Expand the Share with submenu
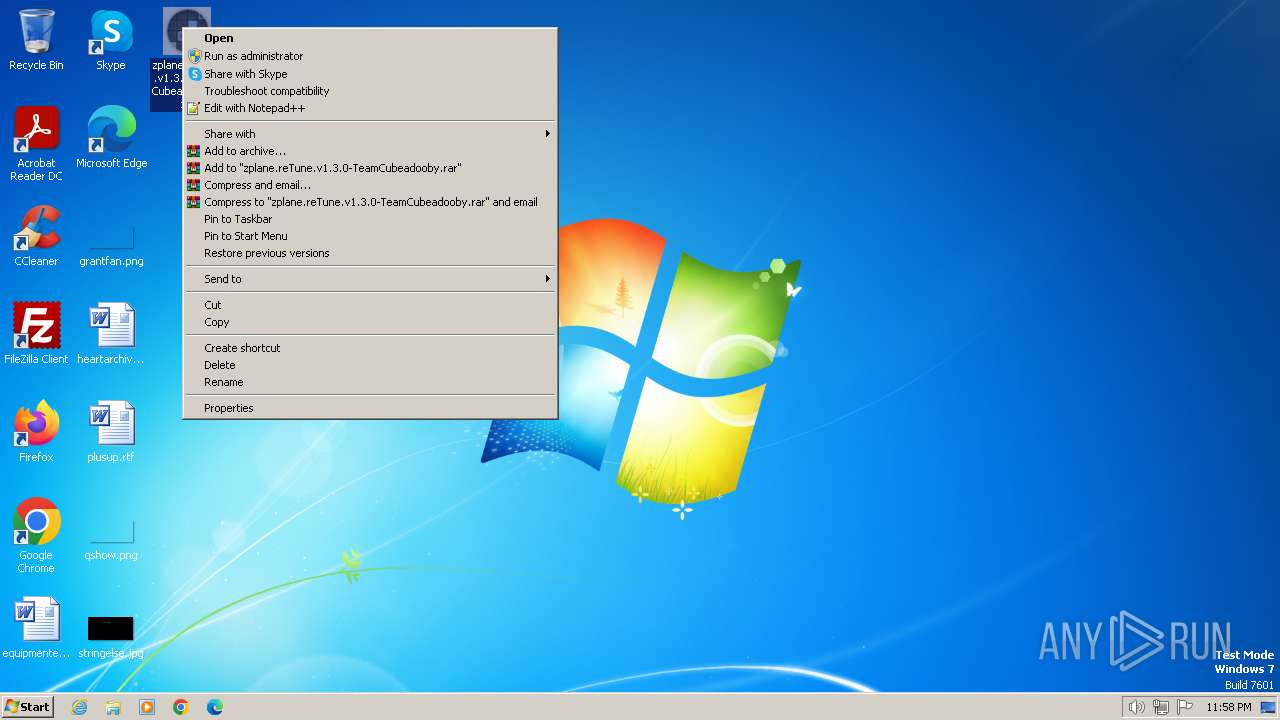The width and height of the screenshot is (1280, 720). 370,134
